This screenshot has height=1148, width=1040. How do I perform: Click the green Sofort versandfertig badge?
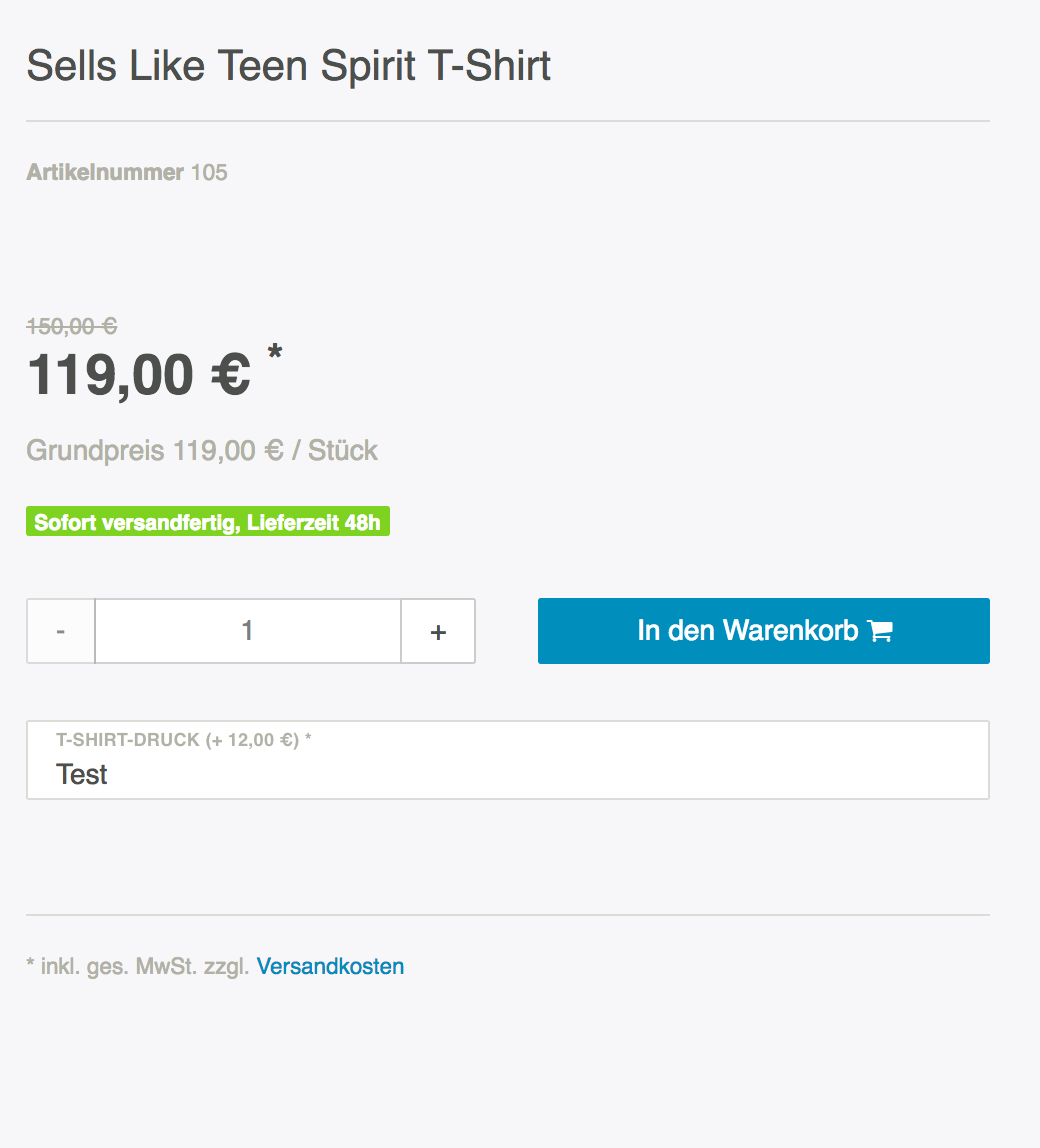click(208, 522)
